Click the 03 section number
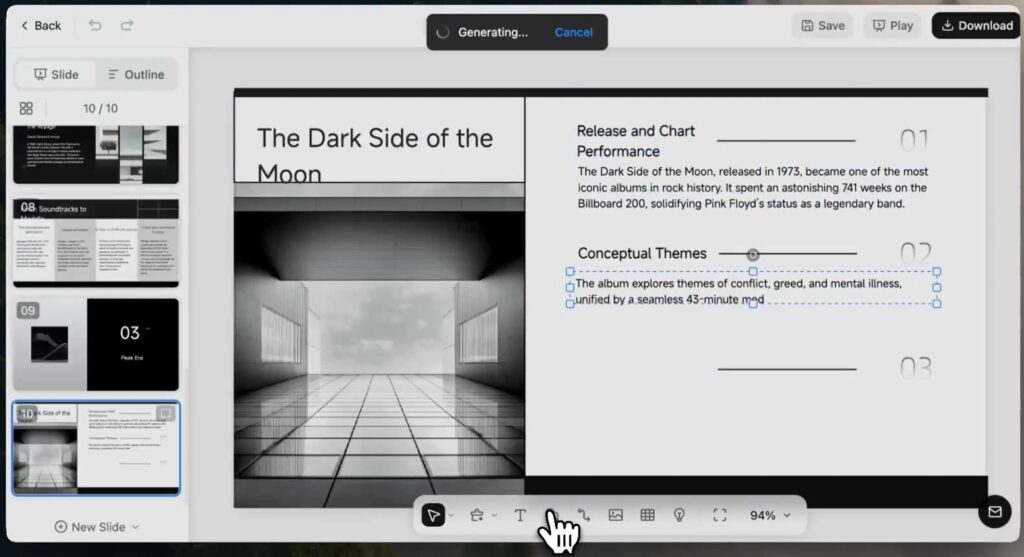This screenshot has height=557, width=1024. (x=916, y=368)
